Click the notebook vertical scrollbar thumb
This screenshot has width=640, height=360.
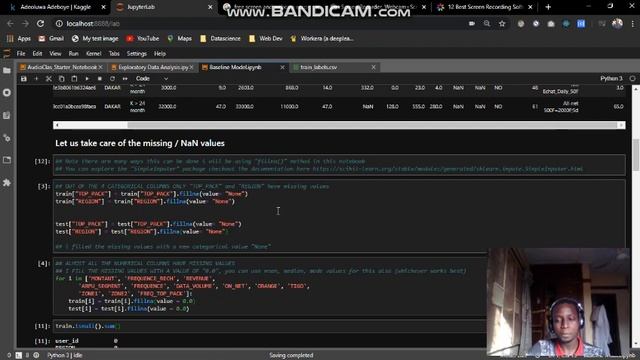point(636,155)
